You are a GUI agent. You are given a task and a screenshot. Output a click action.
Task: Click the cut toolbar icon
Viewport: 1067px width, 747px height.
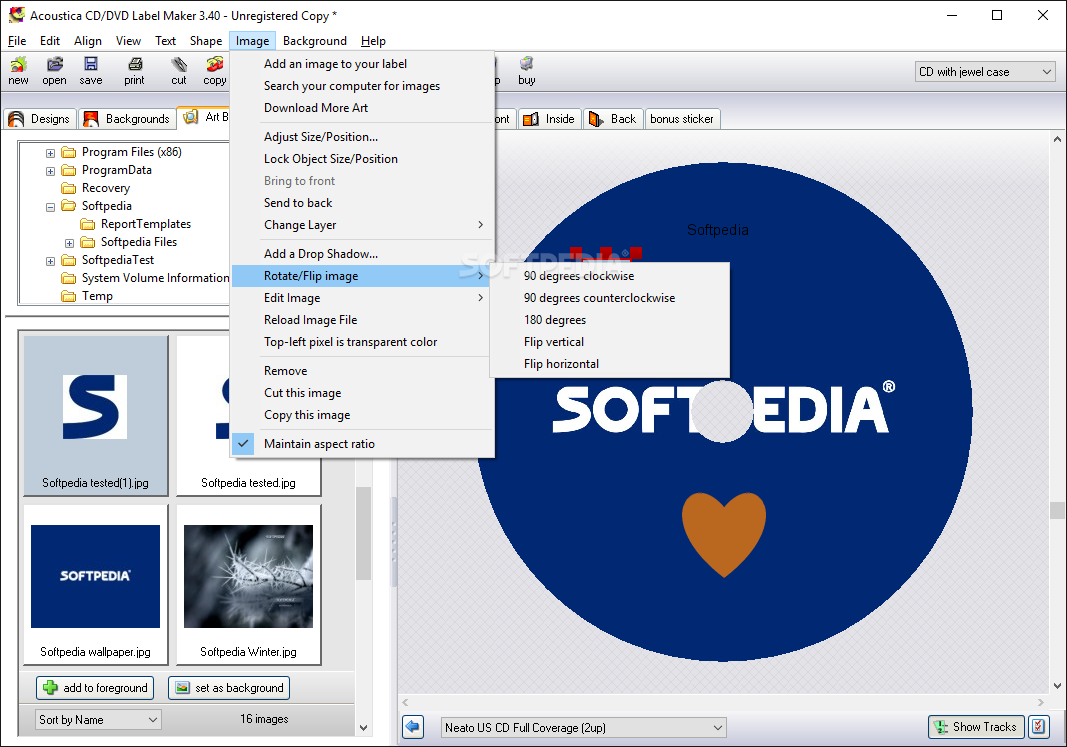click(x=179, y=71)
